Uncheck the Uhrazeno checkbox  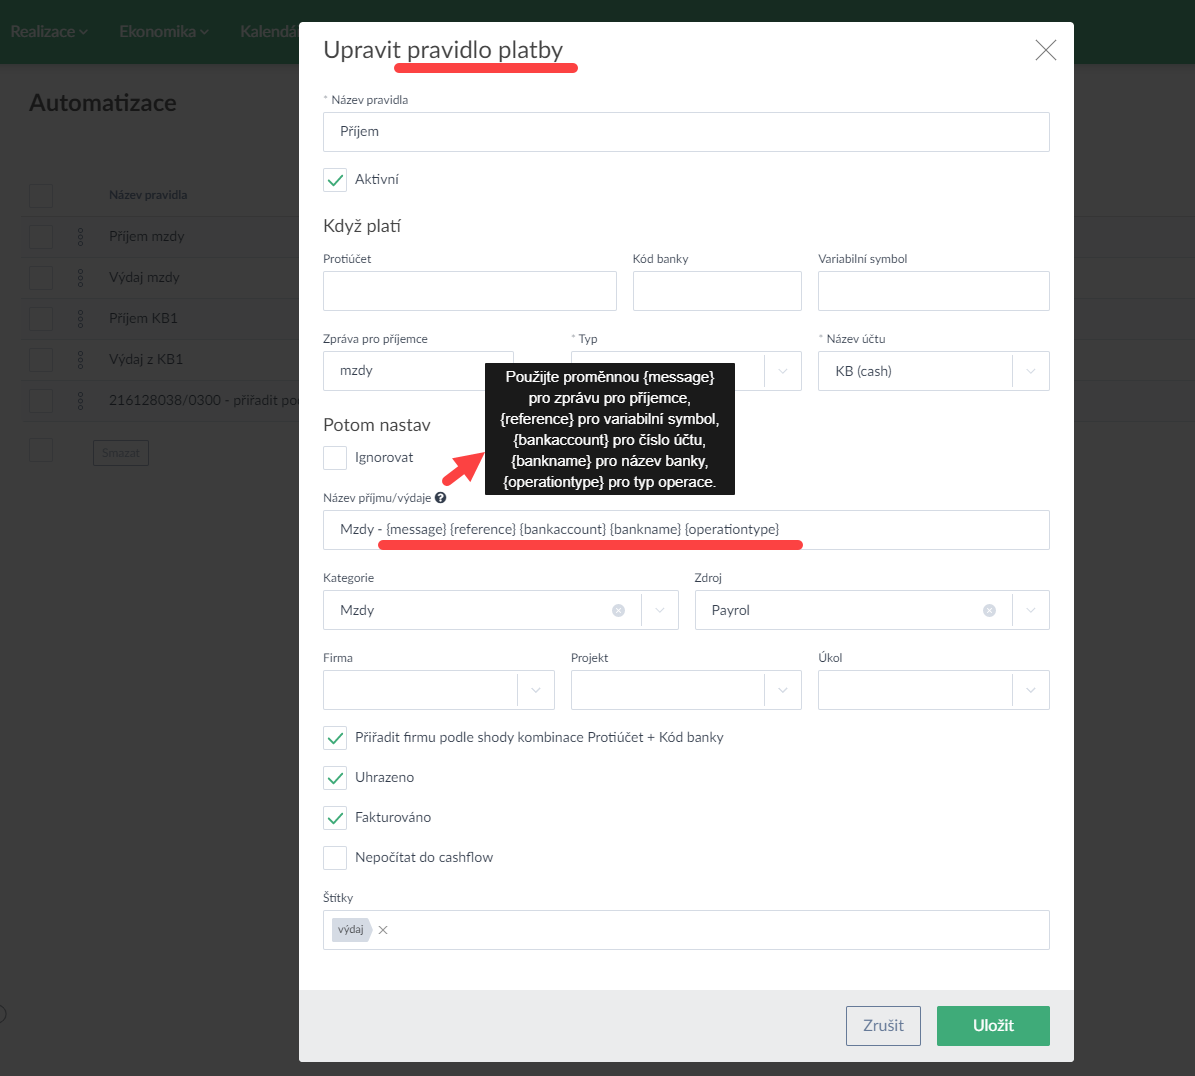tap(335, 778)
